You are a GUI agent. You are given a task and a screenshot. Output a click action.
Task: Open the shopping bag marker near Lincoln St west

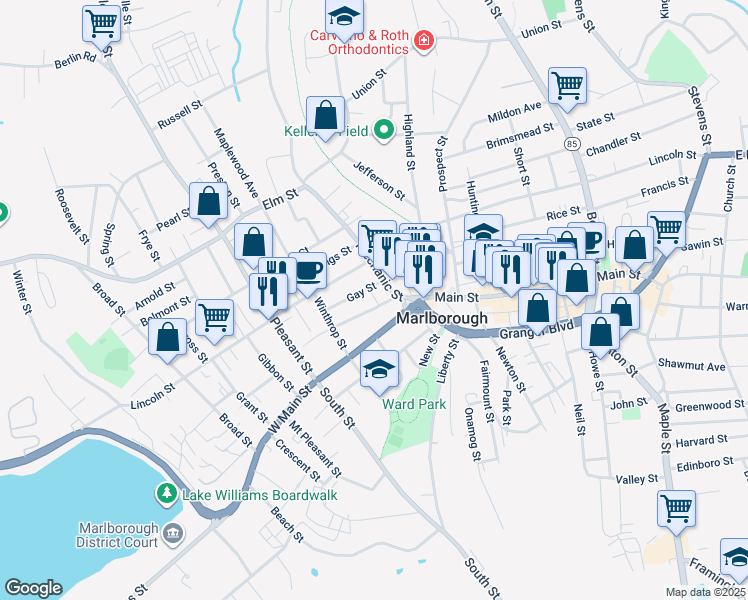click(x=167, y=341)
